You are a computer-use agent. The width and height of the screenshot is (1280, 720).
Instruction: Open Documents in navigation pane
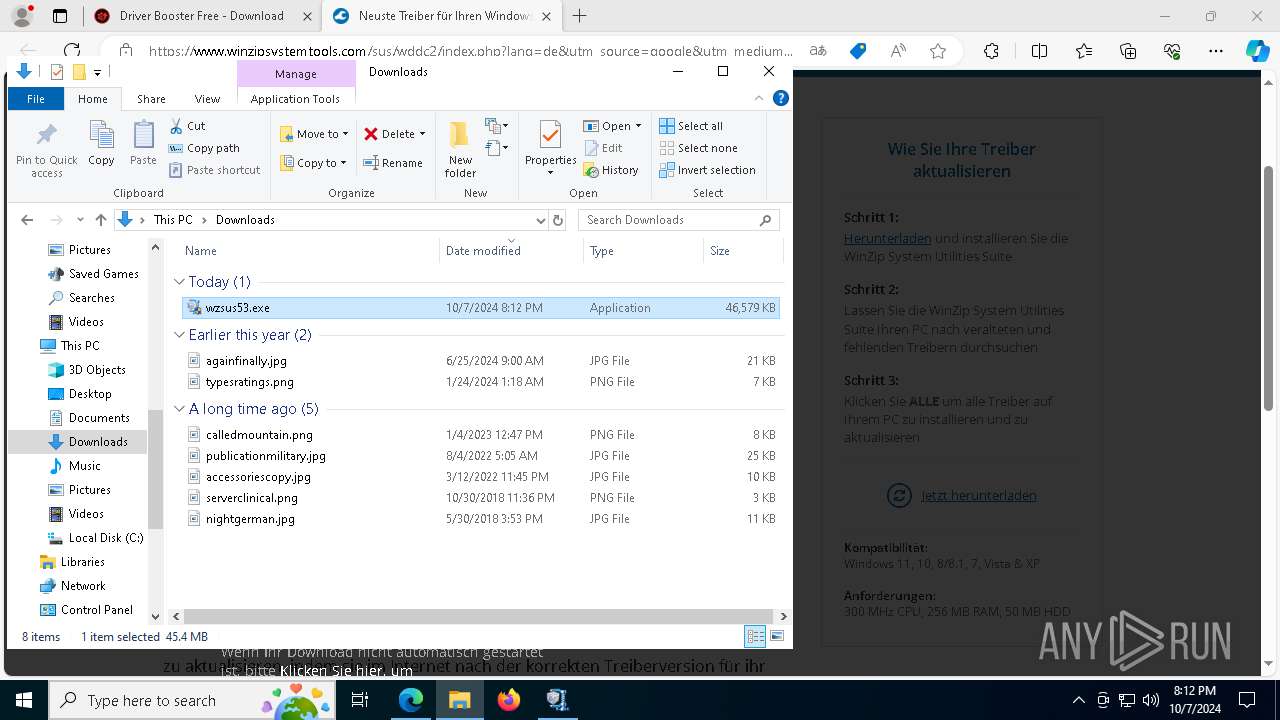click(x=89, y=418)
